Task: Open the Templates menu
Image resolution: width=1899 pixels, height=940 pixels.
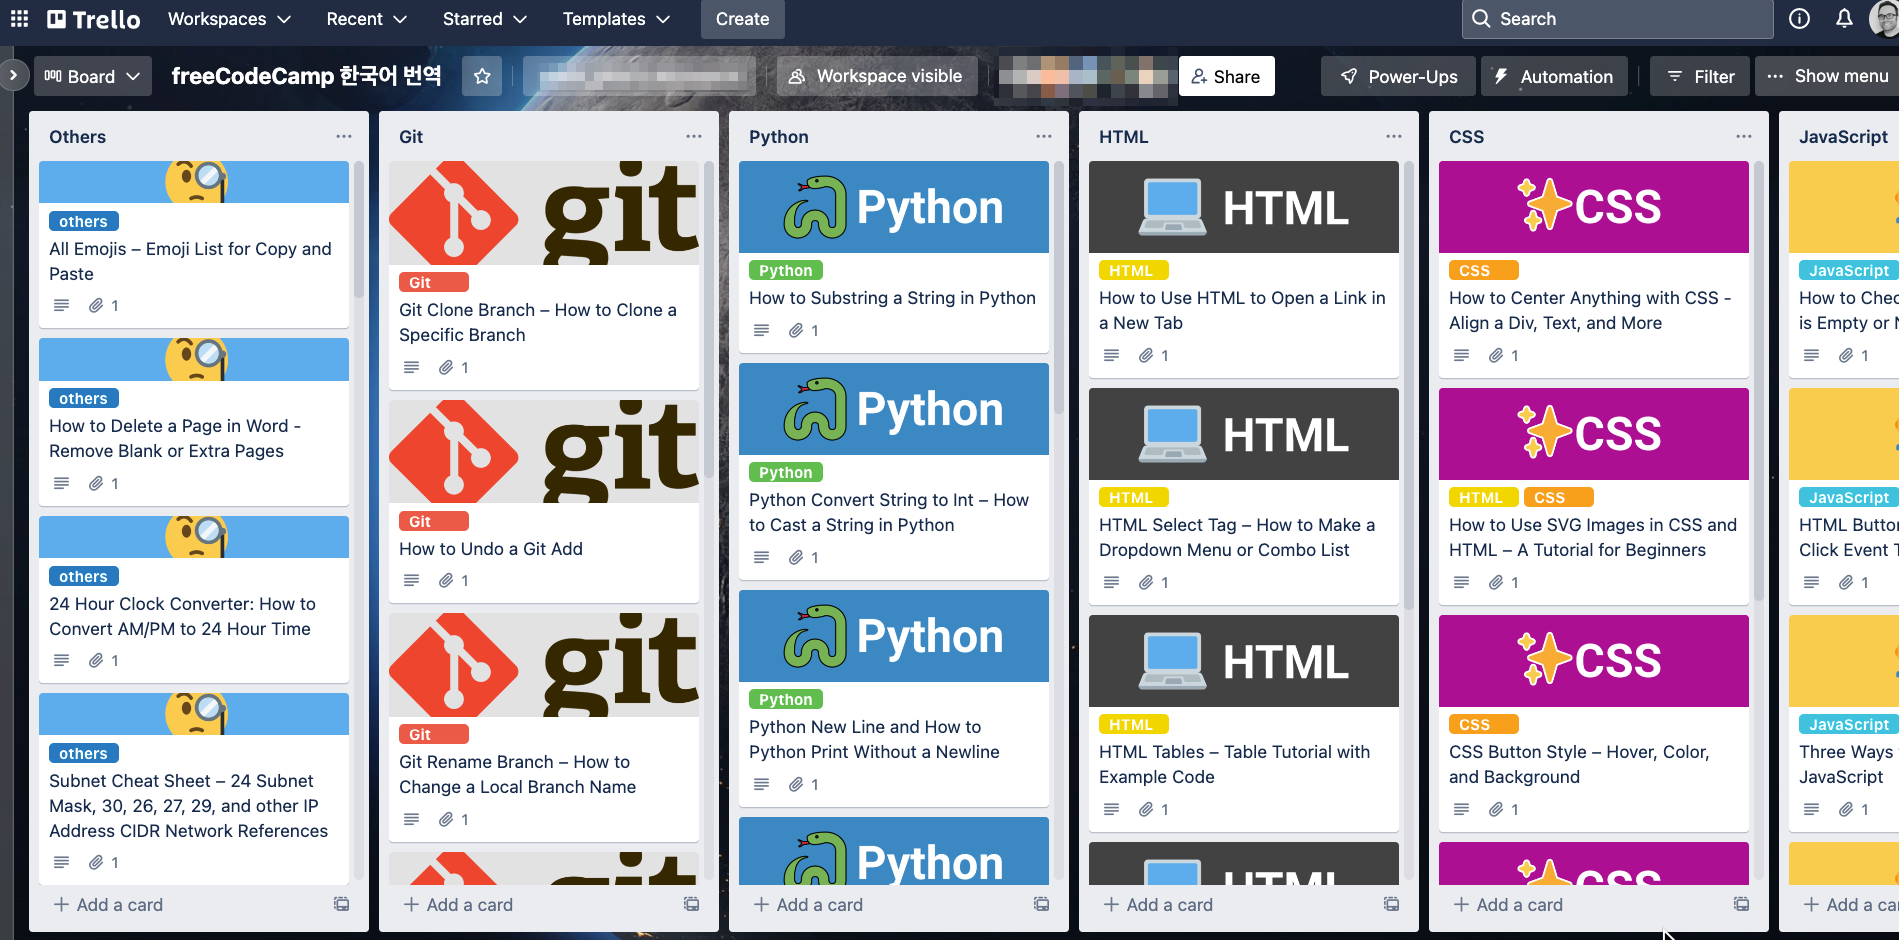Action: coord(616,19)
